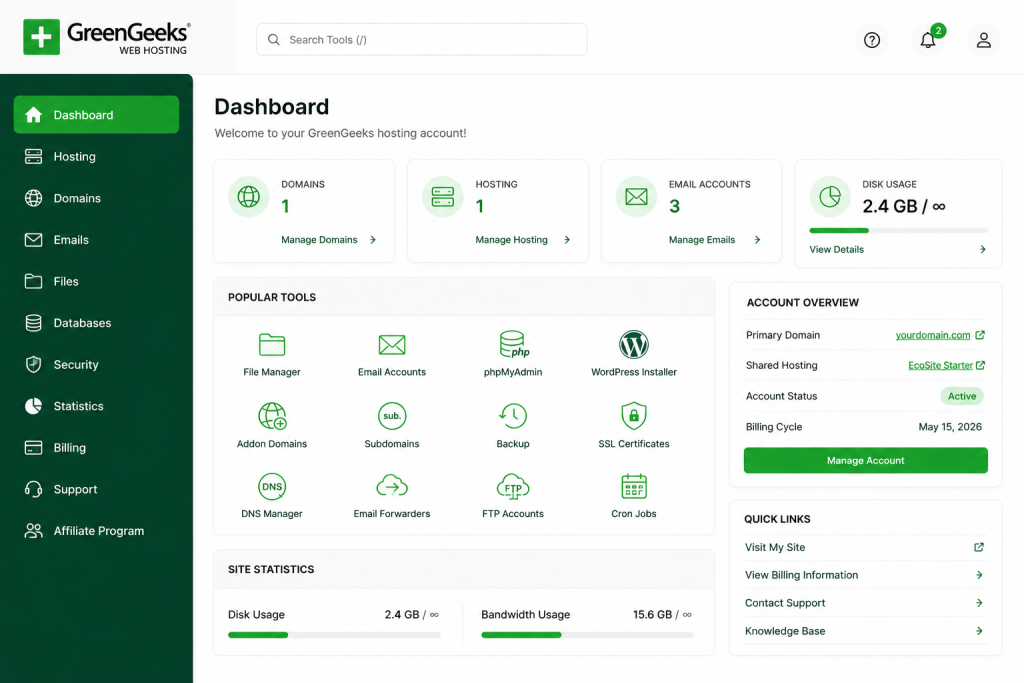The width and height of the screenshot is (1024, 683).
Task: Click arrow beside Knowledge Base
Action: click(979, 631)
